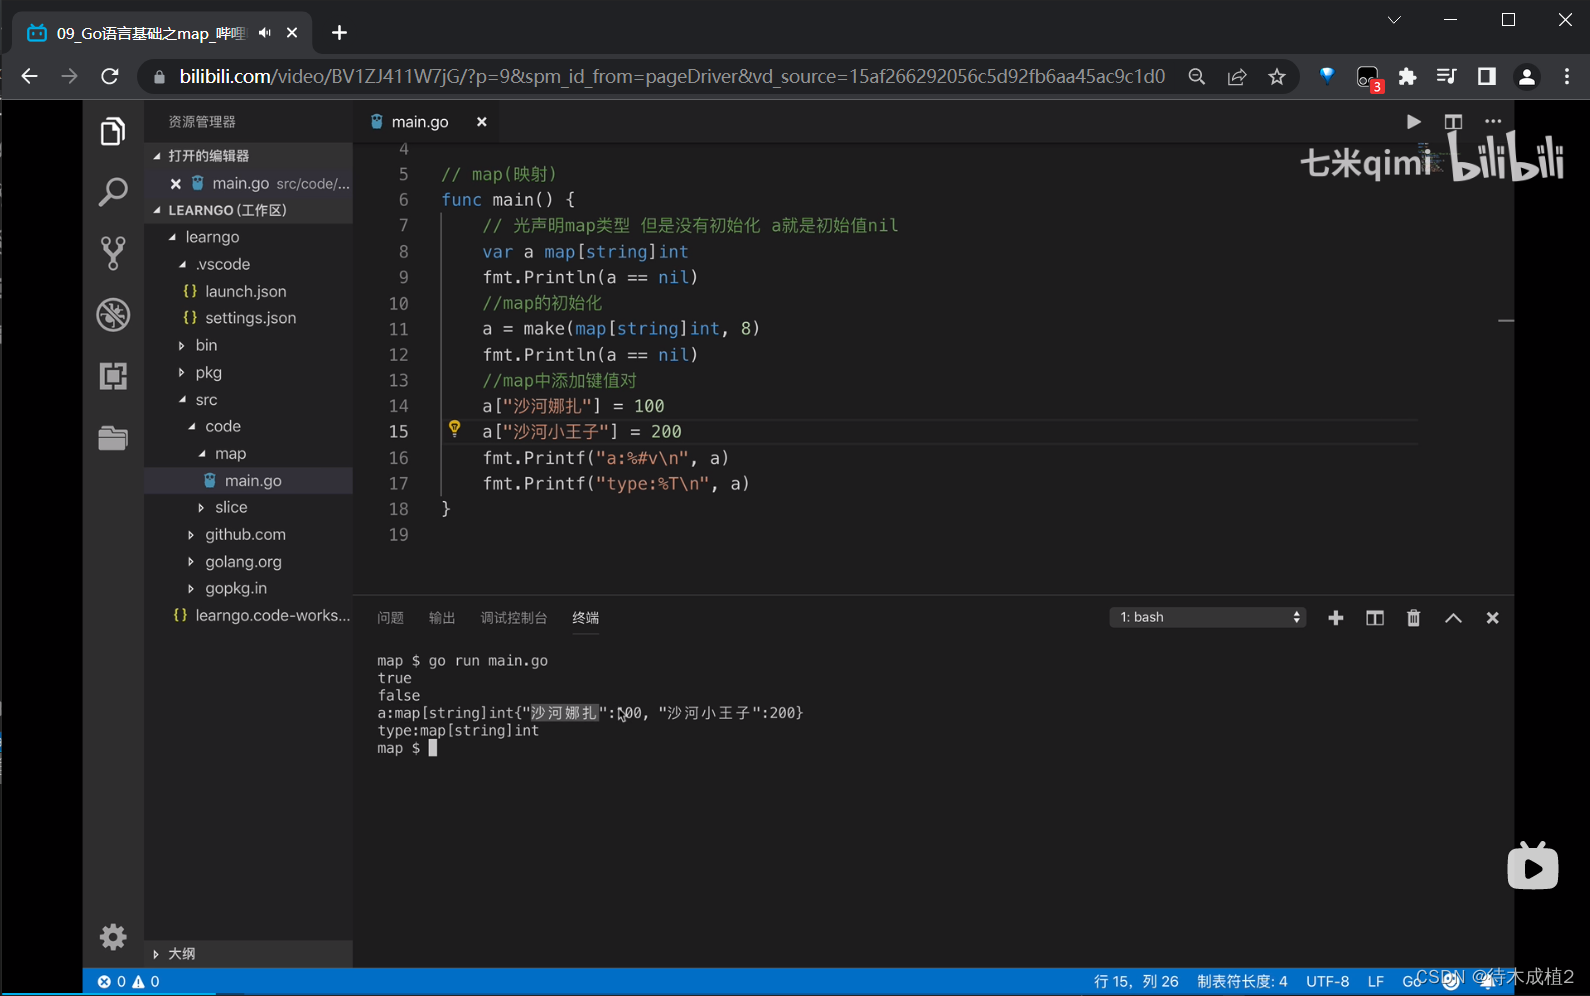Open the Source Control view
1590x996 pixels.
(113, 253)
